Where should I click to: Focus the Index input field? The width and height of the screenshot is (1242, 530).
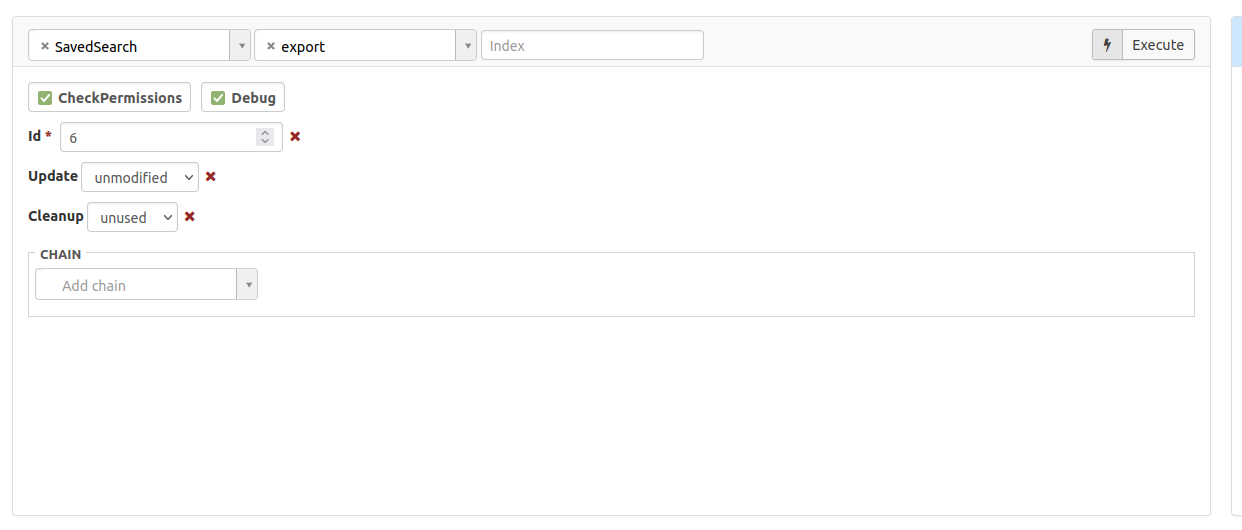click(592, 46)
